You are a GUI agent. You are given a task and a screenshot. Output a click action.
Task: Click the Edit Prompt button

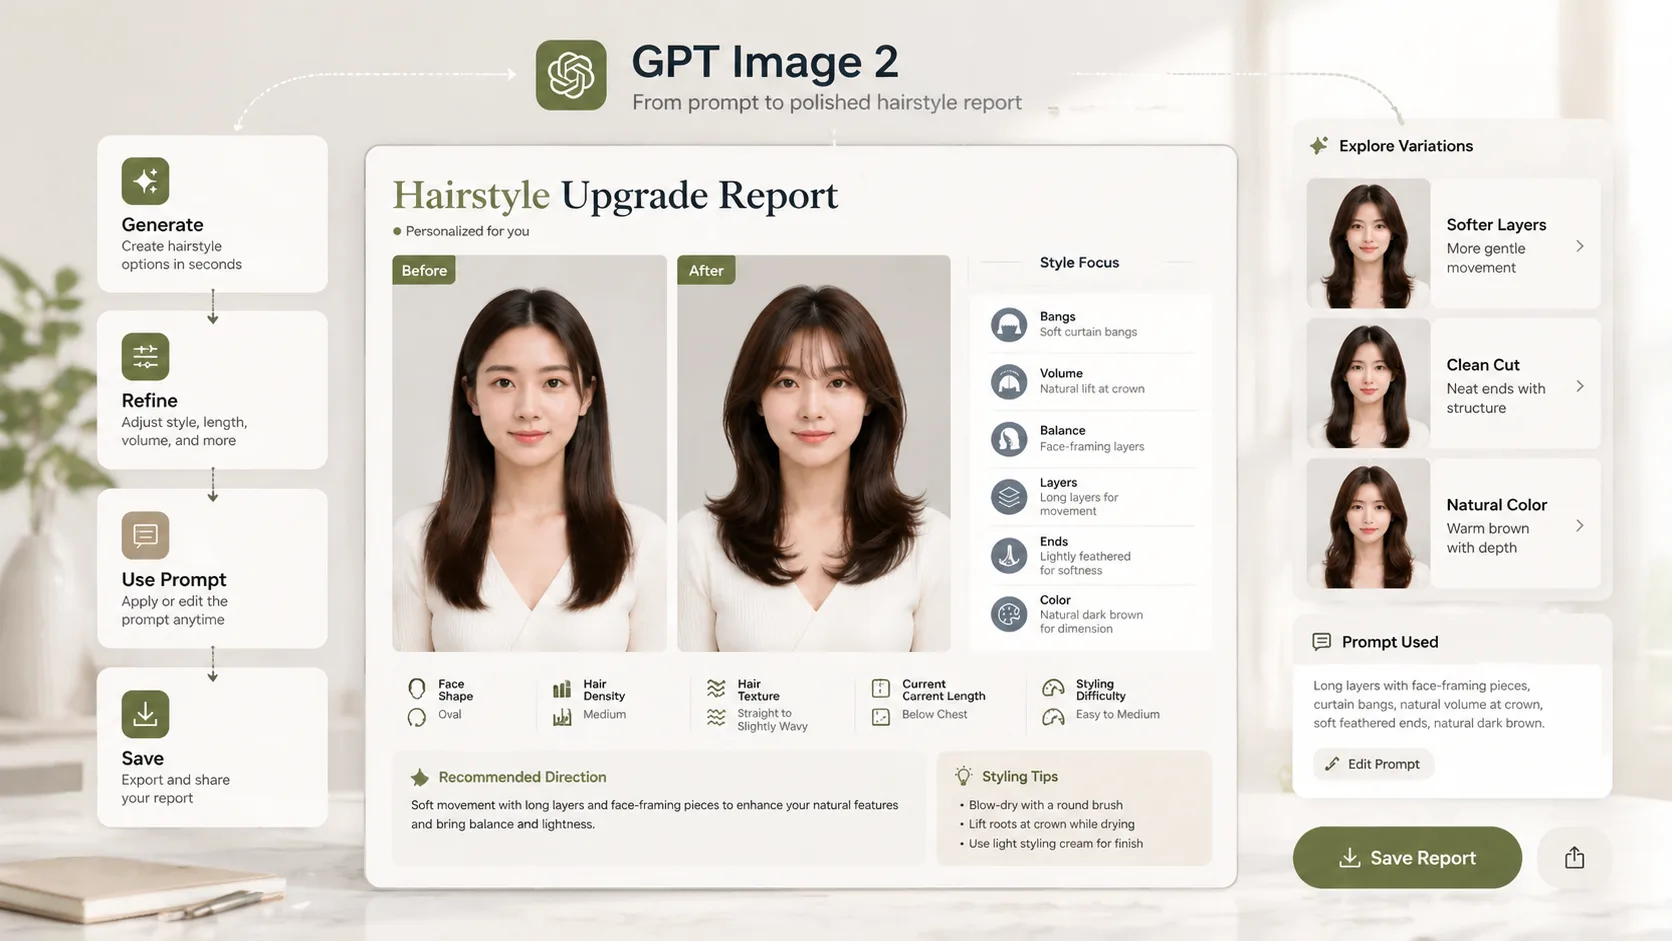1373,763
